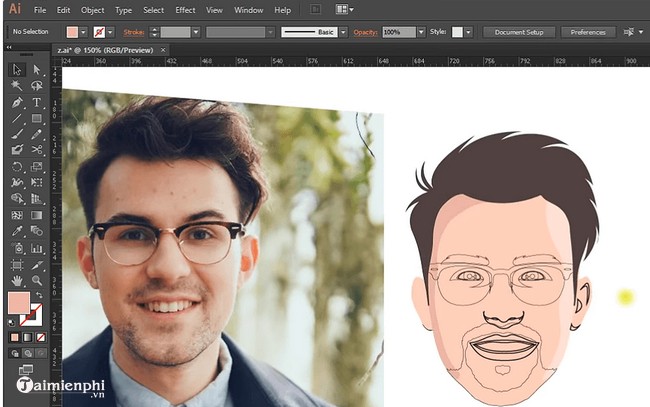
Task: Open the Effect menu
Action: (185, 10)
